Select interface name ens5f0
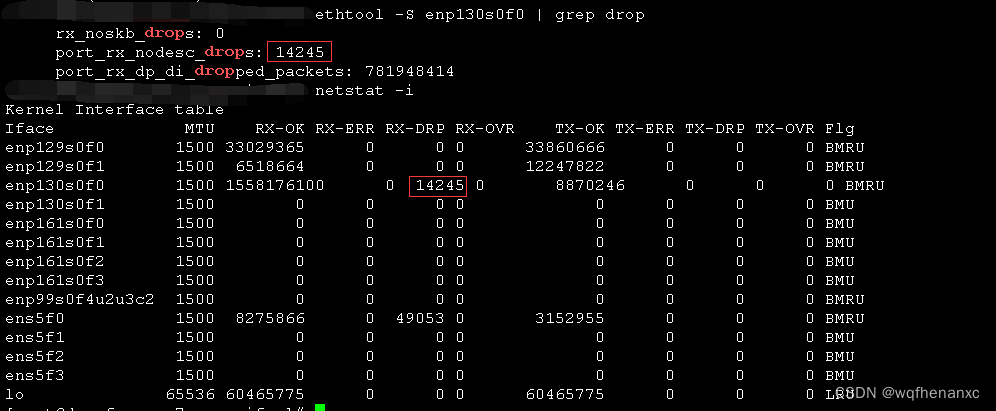This screenshot has height=411, width=996. [x=35, y=318]
